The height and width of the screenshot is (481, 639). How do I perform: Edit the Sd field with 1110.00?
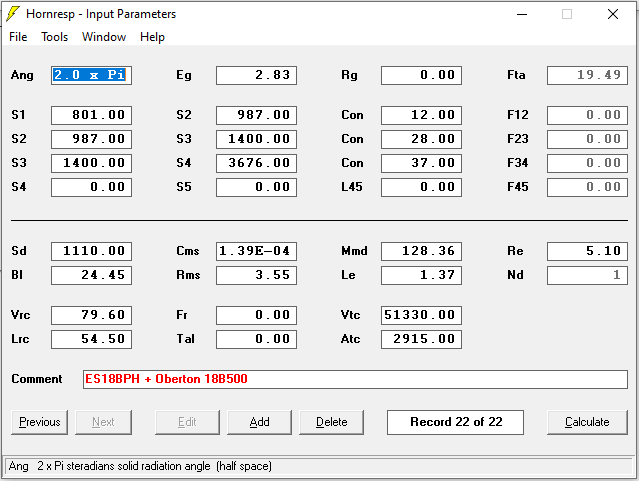coord(91,252)
